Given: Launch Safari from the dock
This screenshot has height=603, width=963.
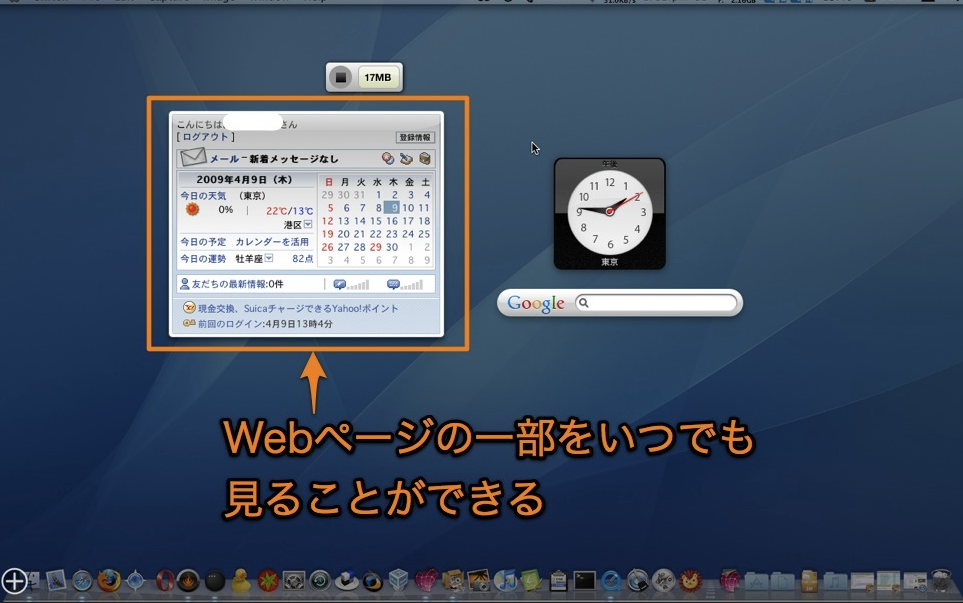Looking at the screenshot, I should tap(82, 581).
